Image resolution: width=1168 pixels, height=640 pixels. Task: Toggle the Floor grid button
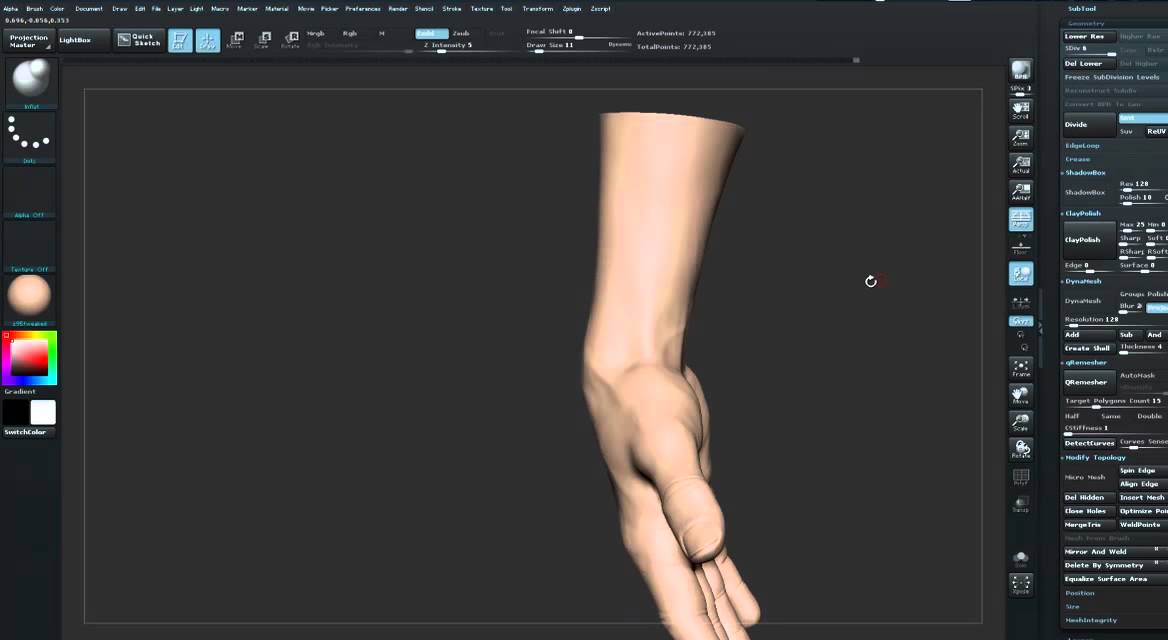point(1021,247)
